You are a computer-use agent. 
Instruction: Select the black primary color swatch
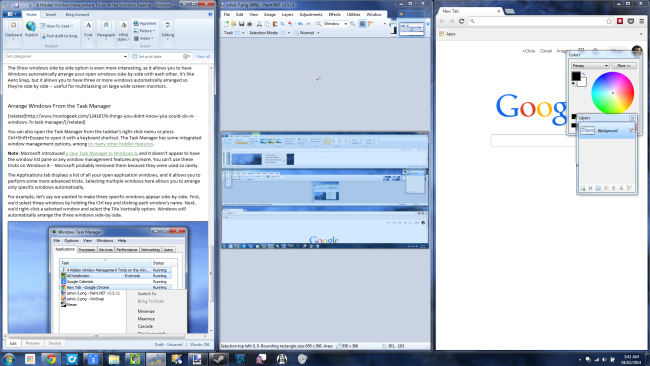tap(576, 76)
